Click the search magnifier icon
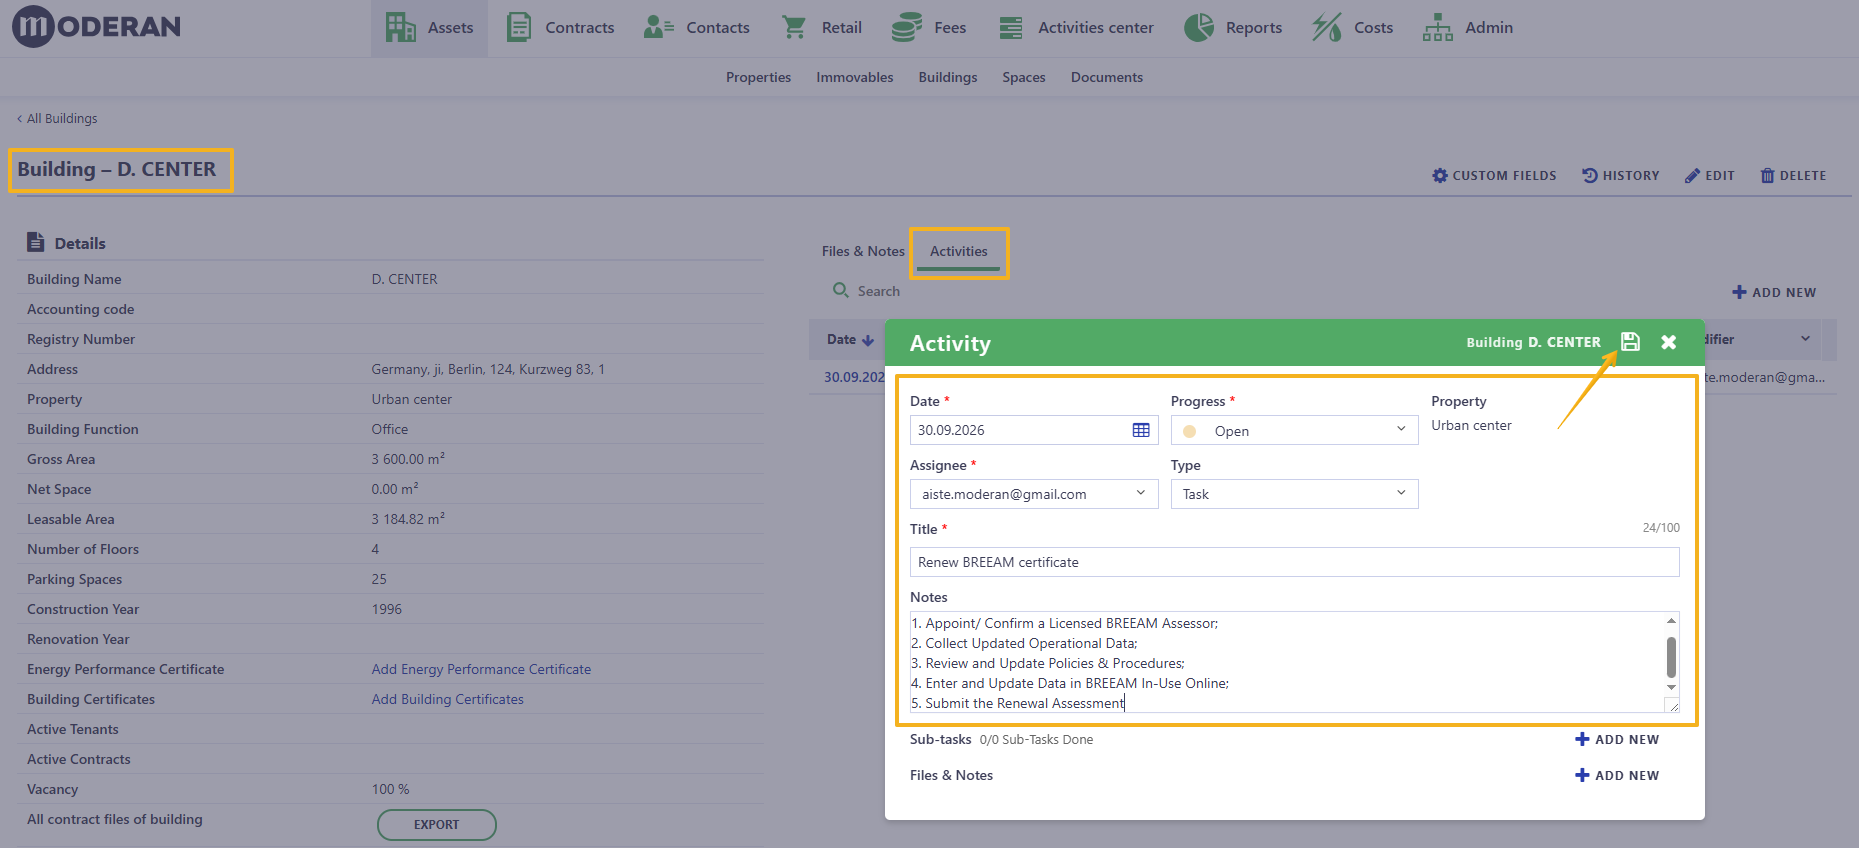 click(841, 290)
